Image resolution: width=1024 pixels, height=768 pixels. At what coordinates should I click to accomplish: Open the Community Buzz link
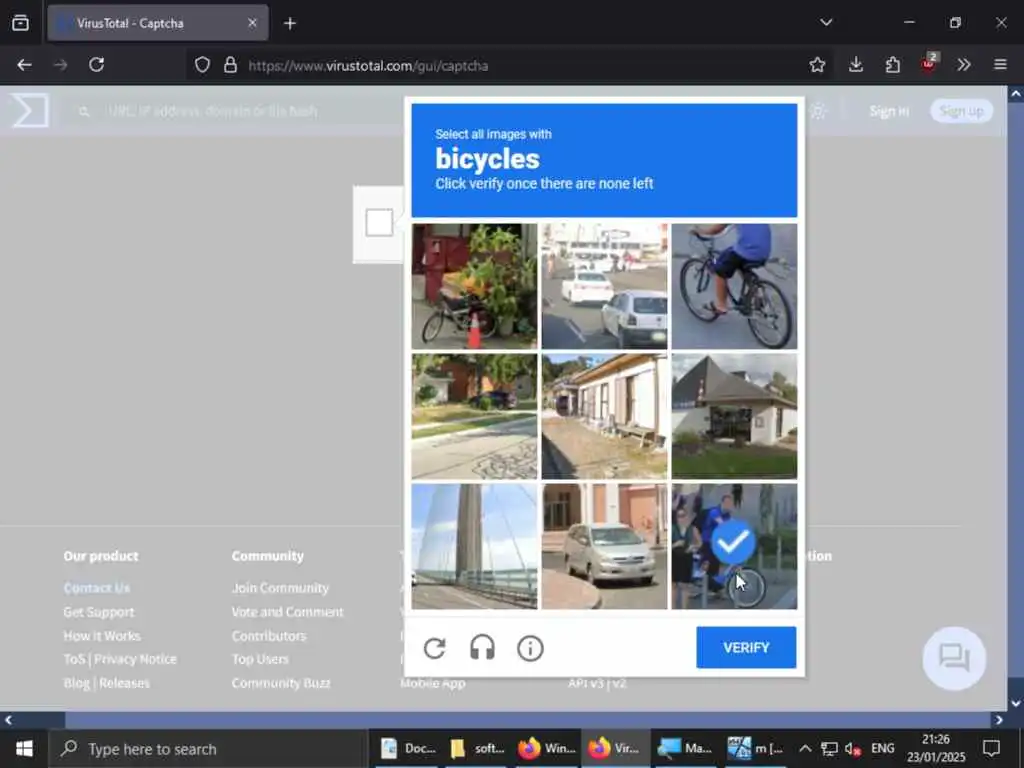point(281,682)
